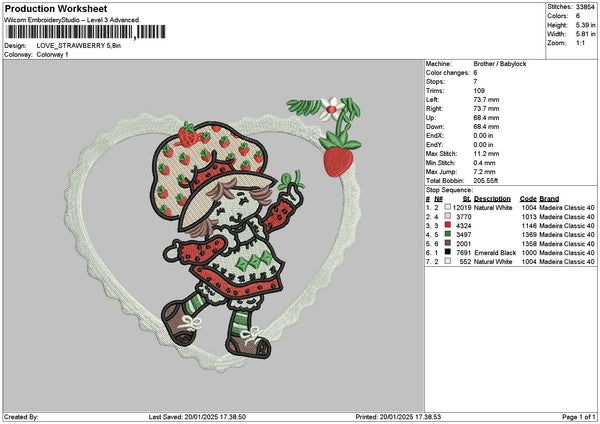Click the 'Created By:' footer label
The height and width of the screenshot is (424, 600).
pos(21,417)
